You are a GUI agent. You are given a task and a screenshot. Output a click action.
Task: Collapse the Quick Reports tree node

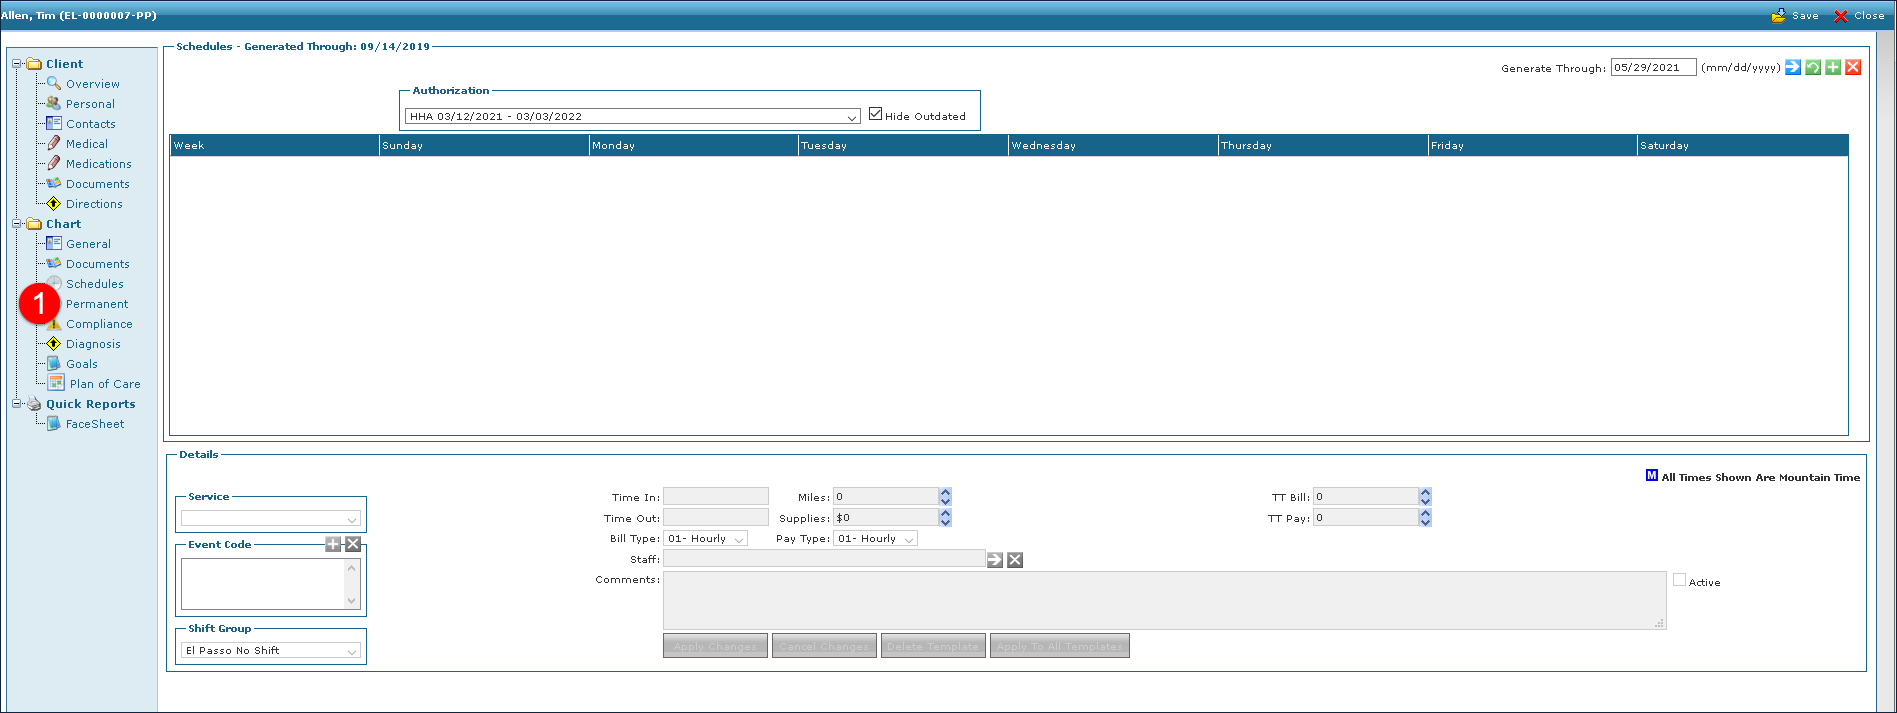point(17,404)
